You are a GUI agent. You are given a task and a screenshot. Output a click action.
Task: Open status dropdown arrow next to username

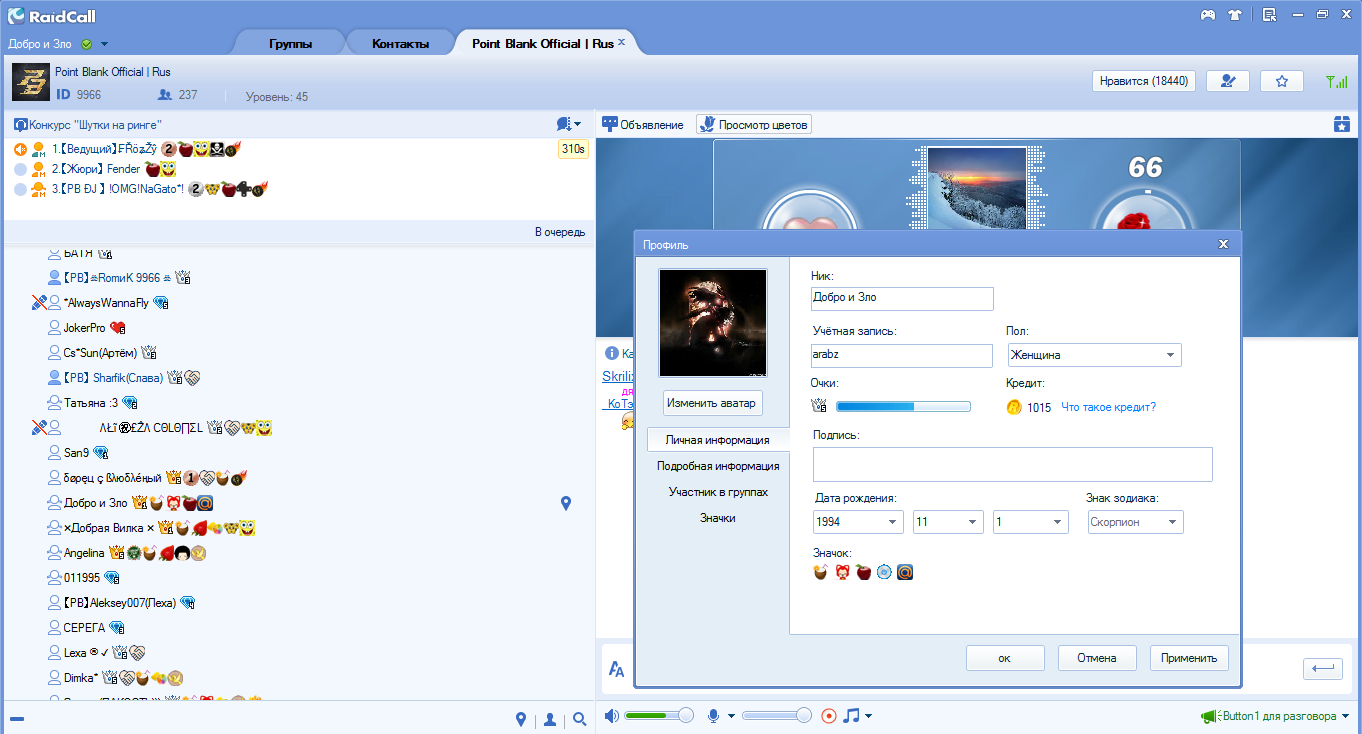(x=104, y=44)
